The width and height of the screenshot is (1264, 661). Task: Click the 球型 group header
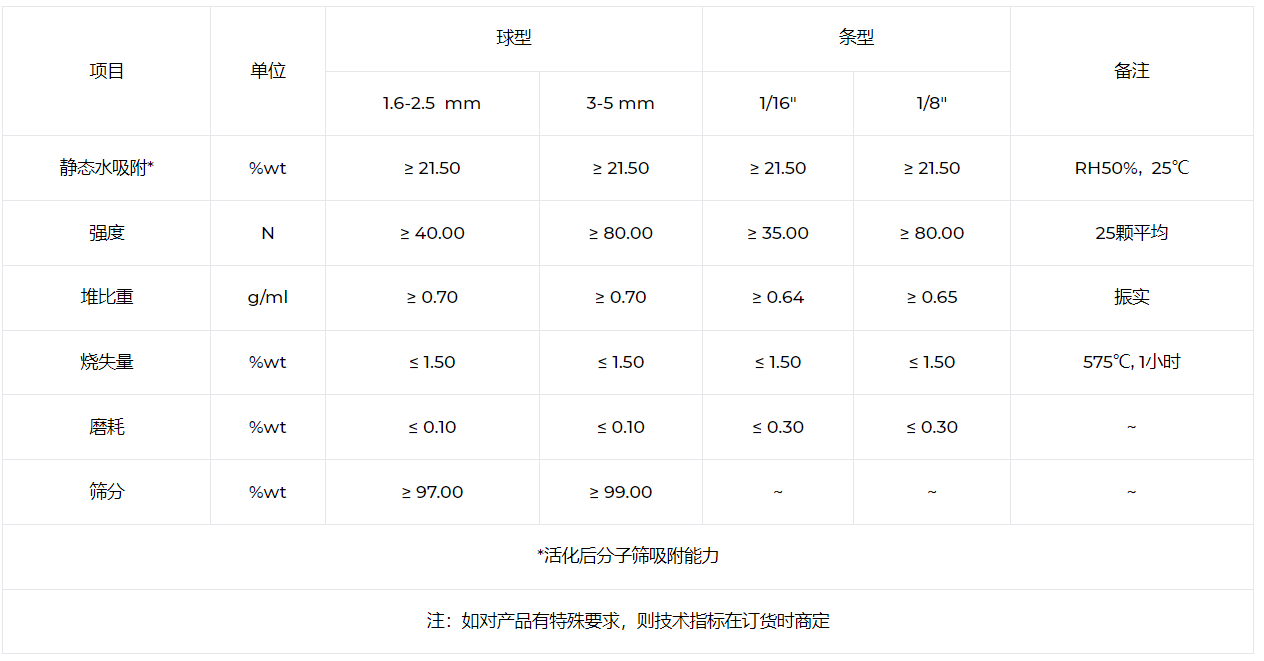(x=514, y=38)
